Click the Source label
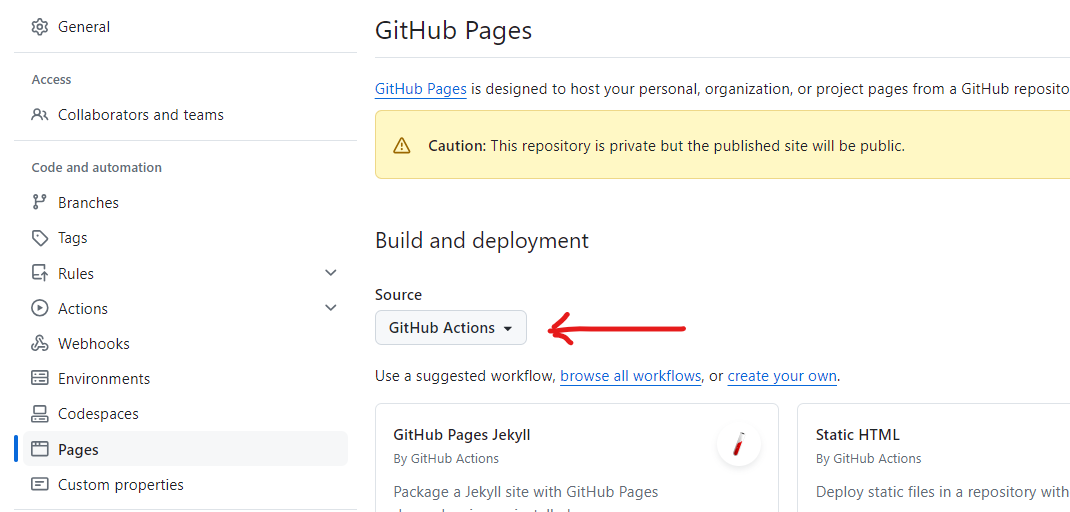This screenshot has width=1070, height=512. 399,294
